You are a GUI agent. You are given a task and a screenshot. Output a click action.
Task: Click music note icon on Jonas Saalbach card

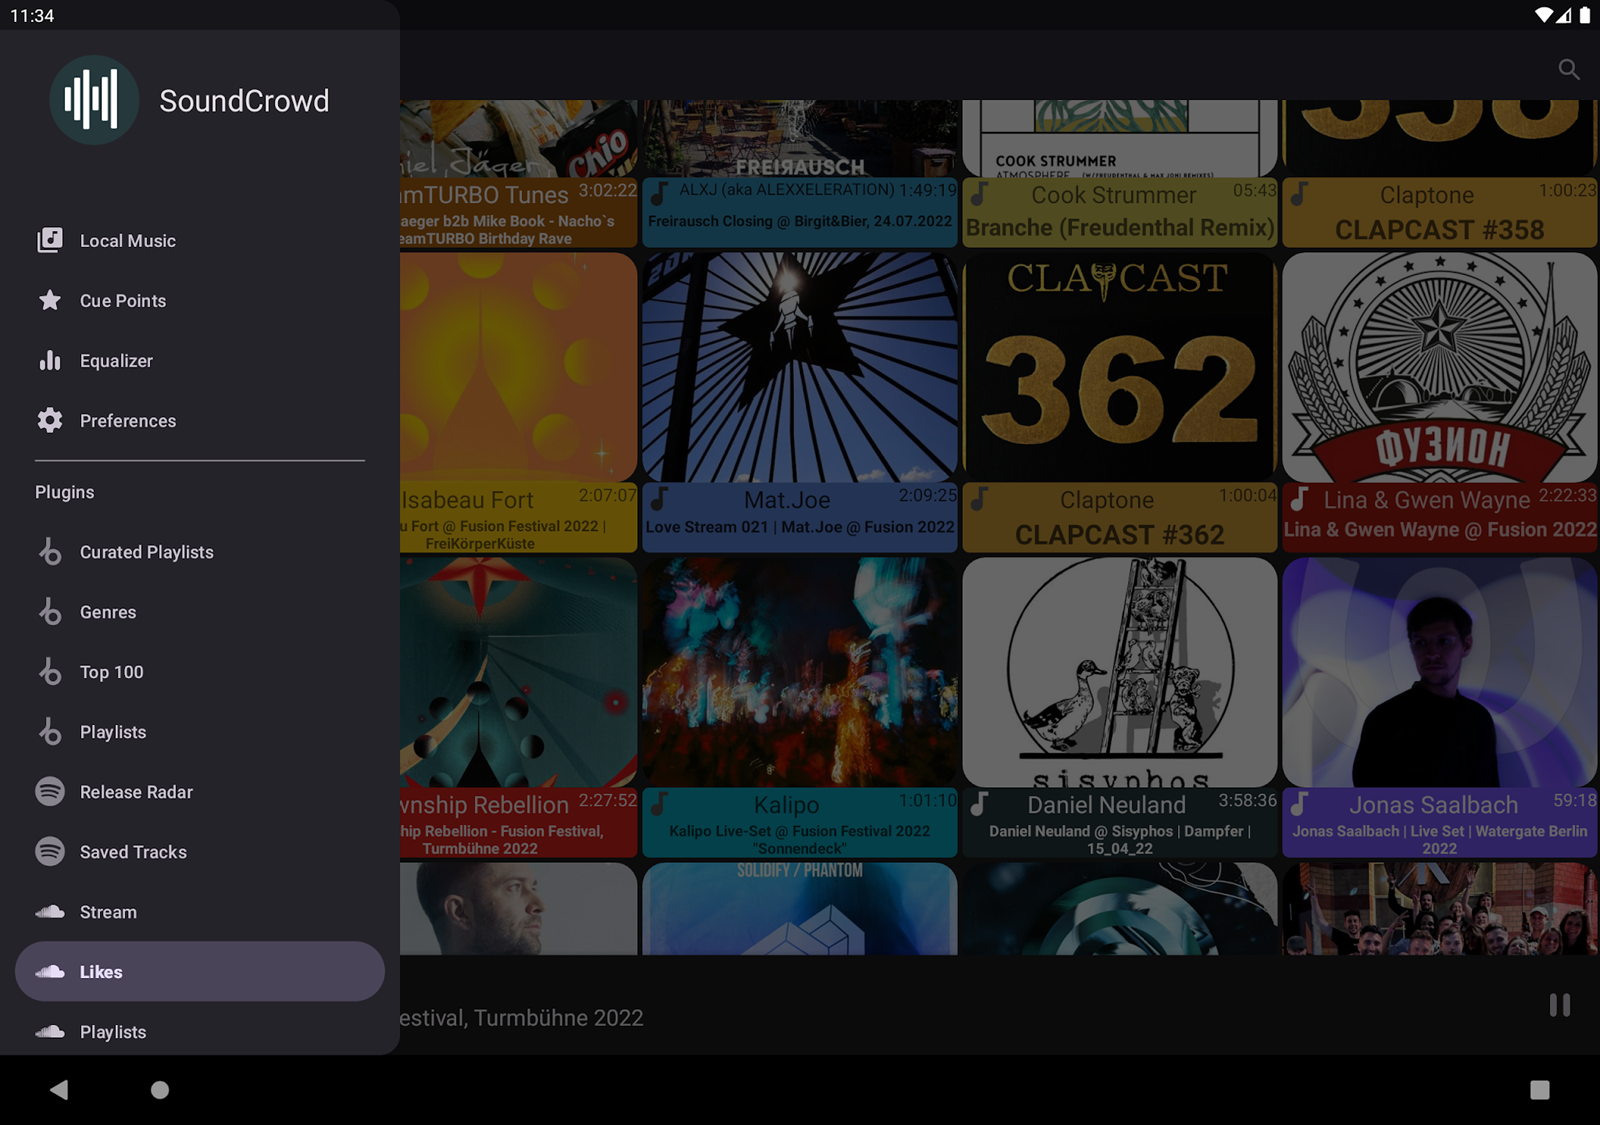pyautogui.click(x=1300, y=803)
